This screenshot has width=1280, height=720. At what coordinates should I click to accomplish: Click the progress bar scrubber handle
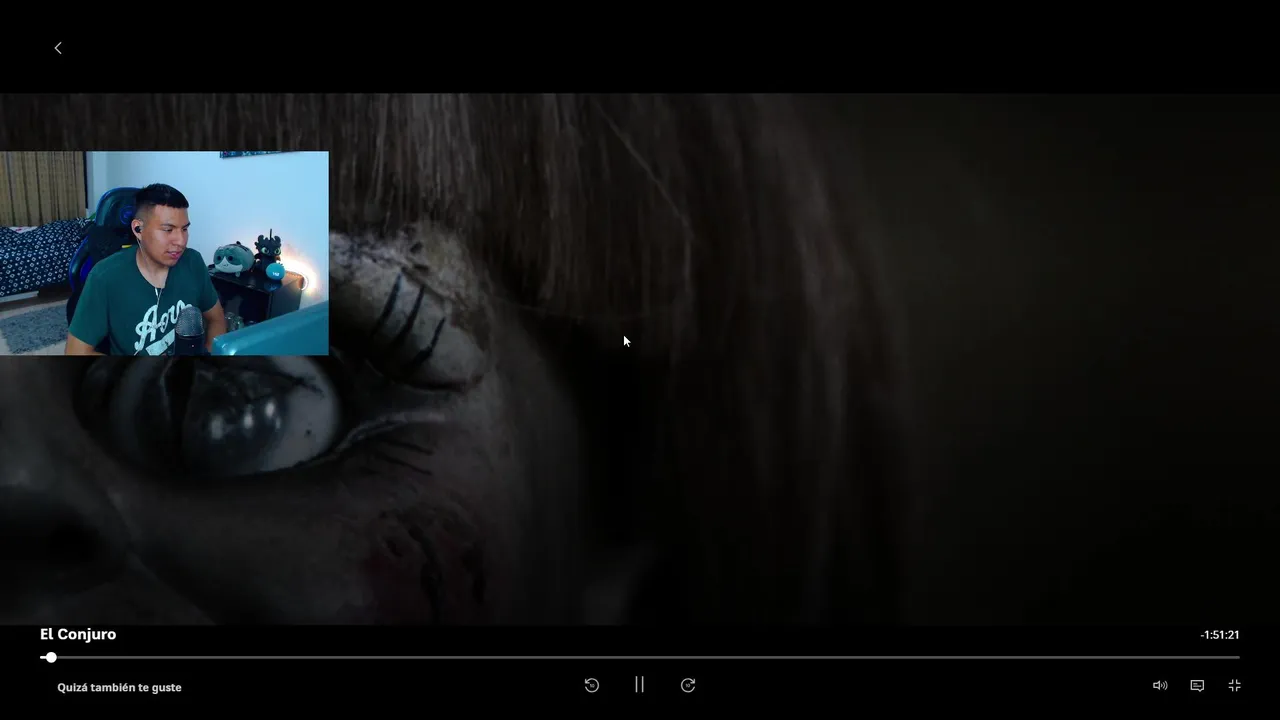(51, 657)
